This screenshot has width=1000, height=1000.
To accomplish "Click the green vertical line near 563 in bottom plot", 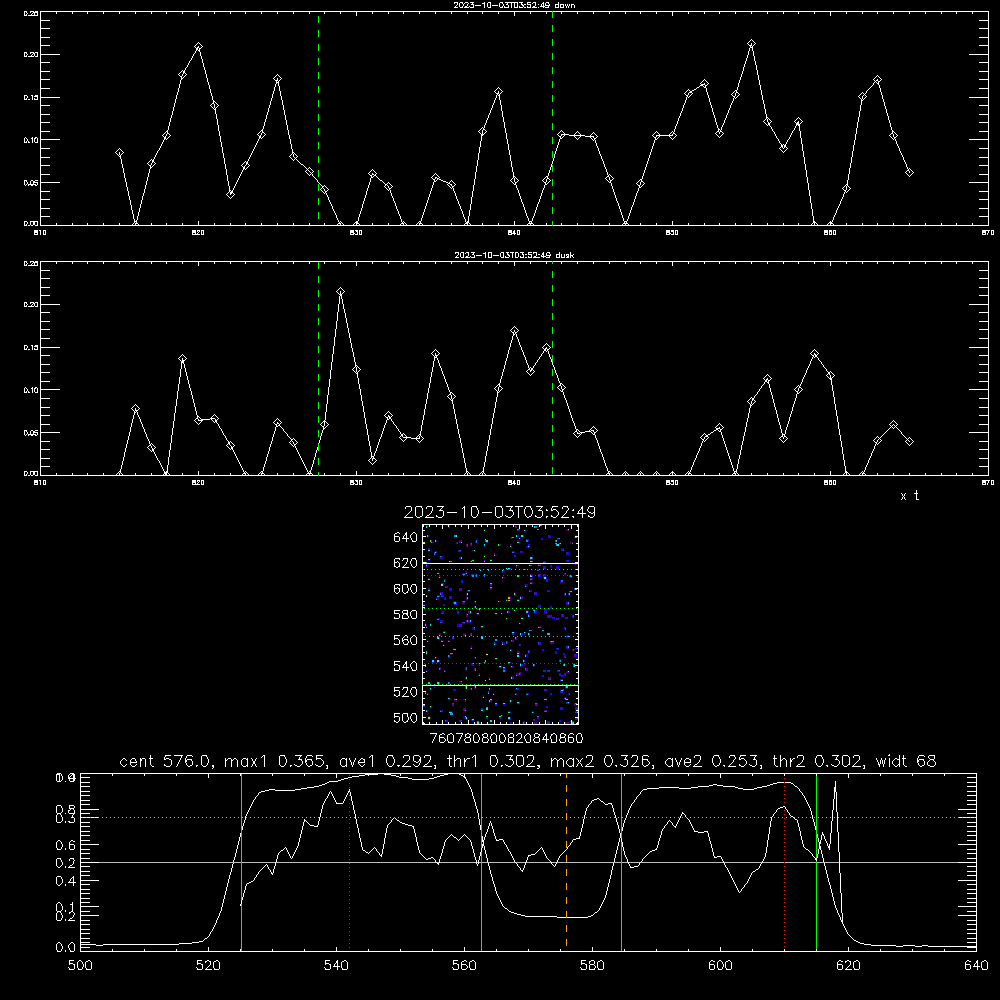I will coord(482,861).
